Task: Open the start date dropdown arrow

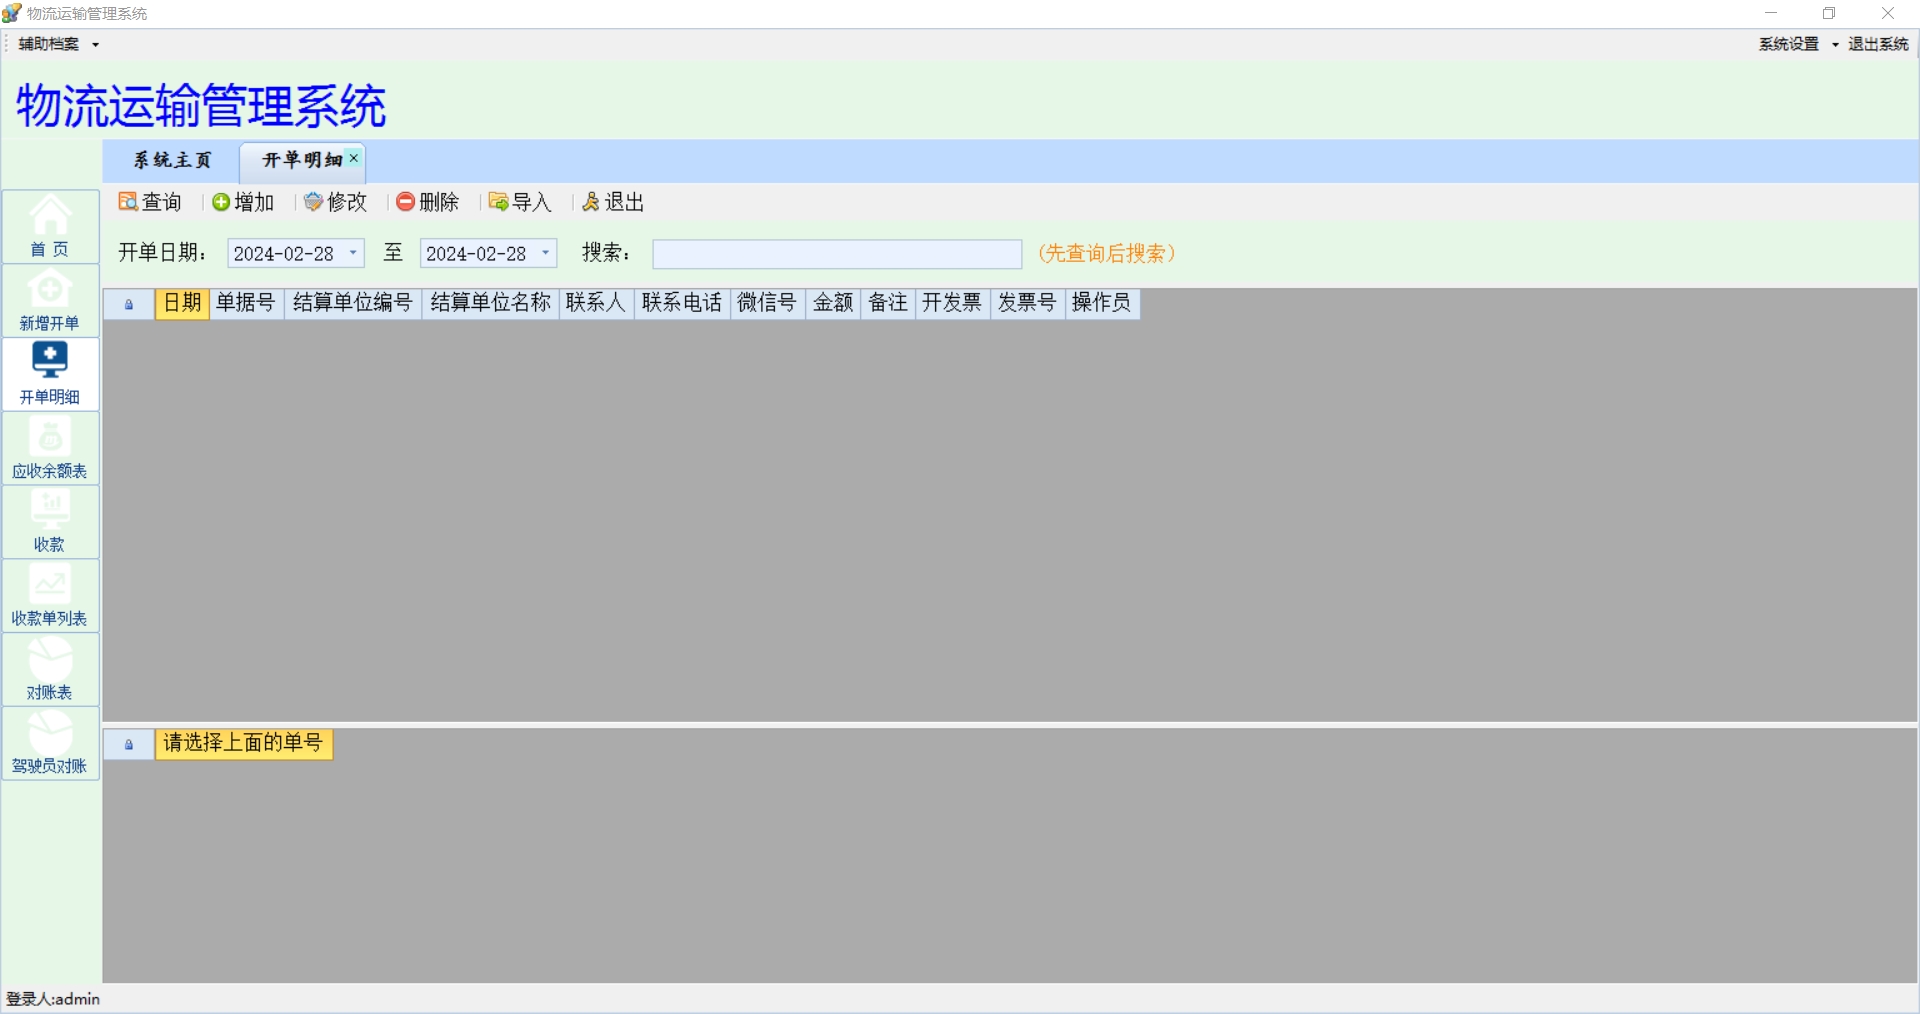Action: (x=353, y=253)
